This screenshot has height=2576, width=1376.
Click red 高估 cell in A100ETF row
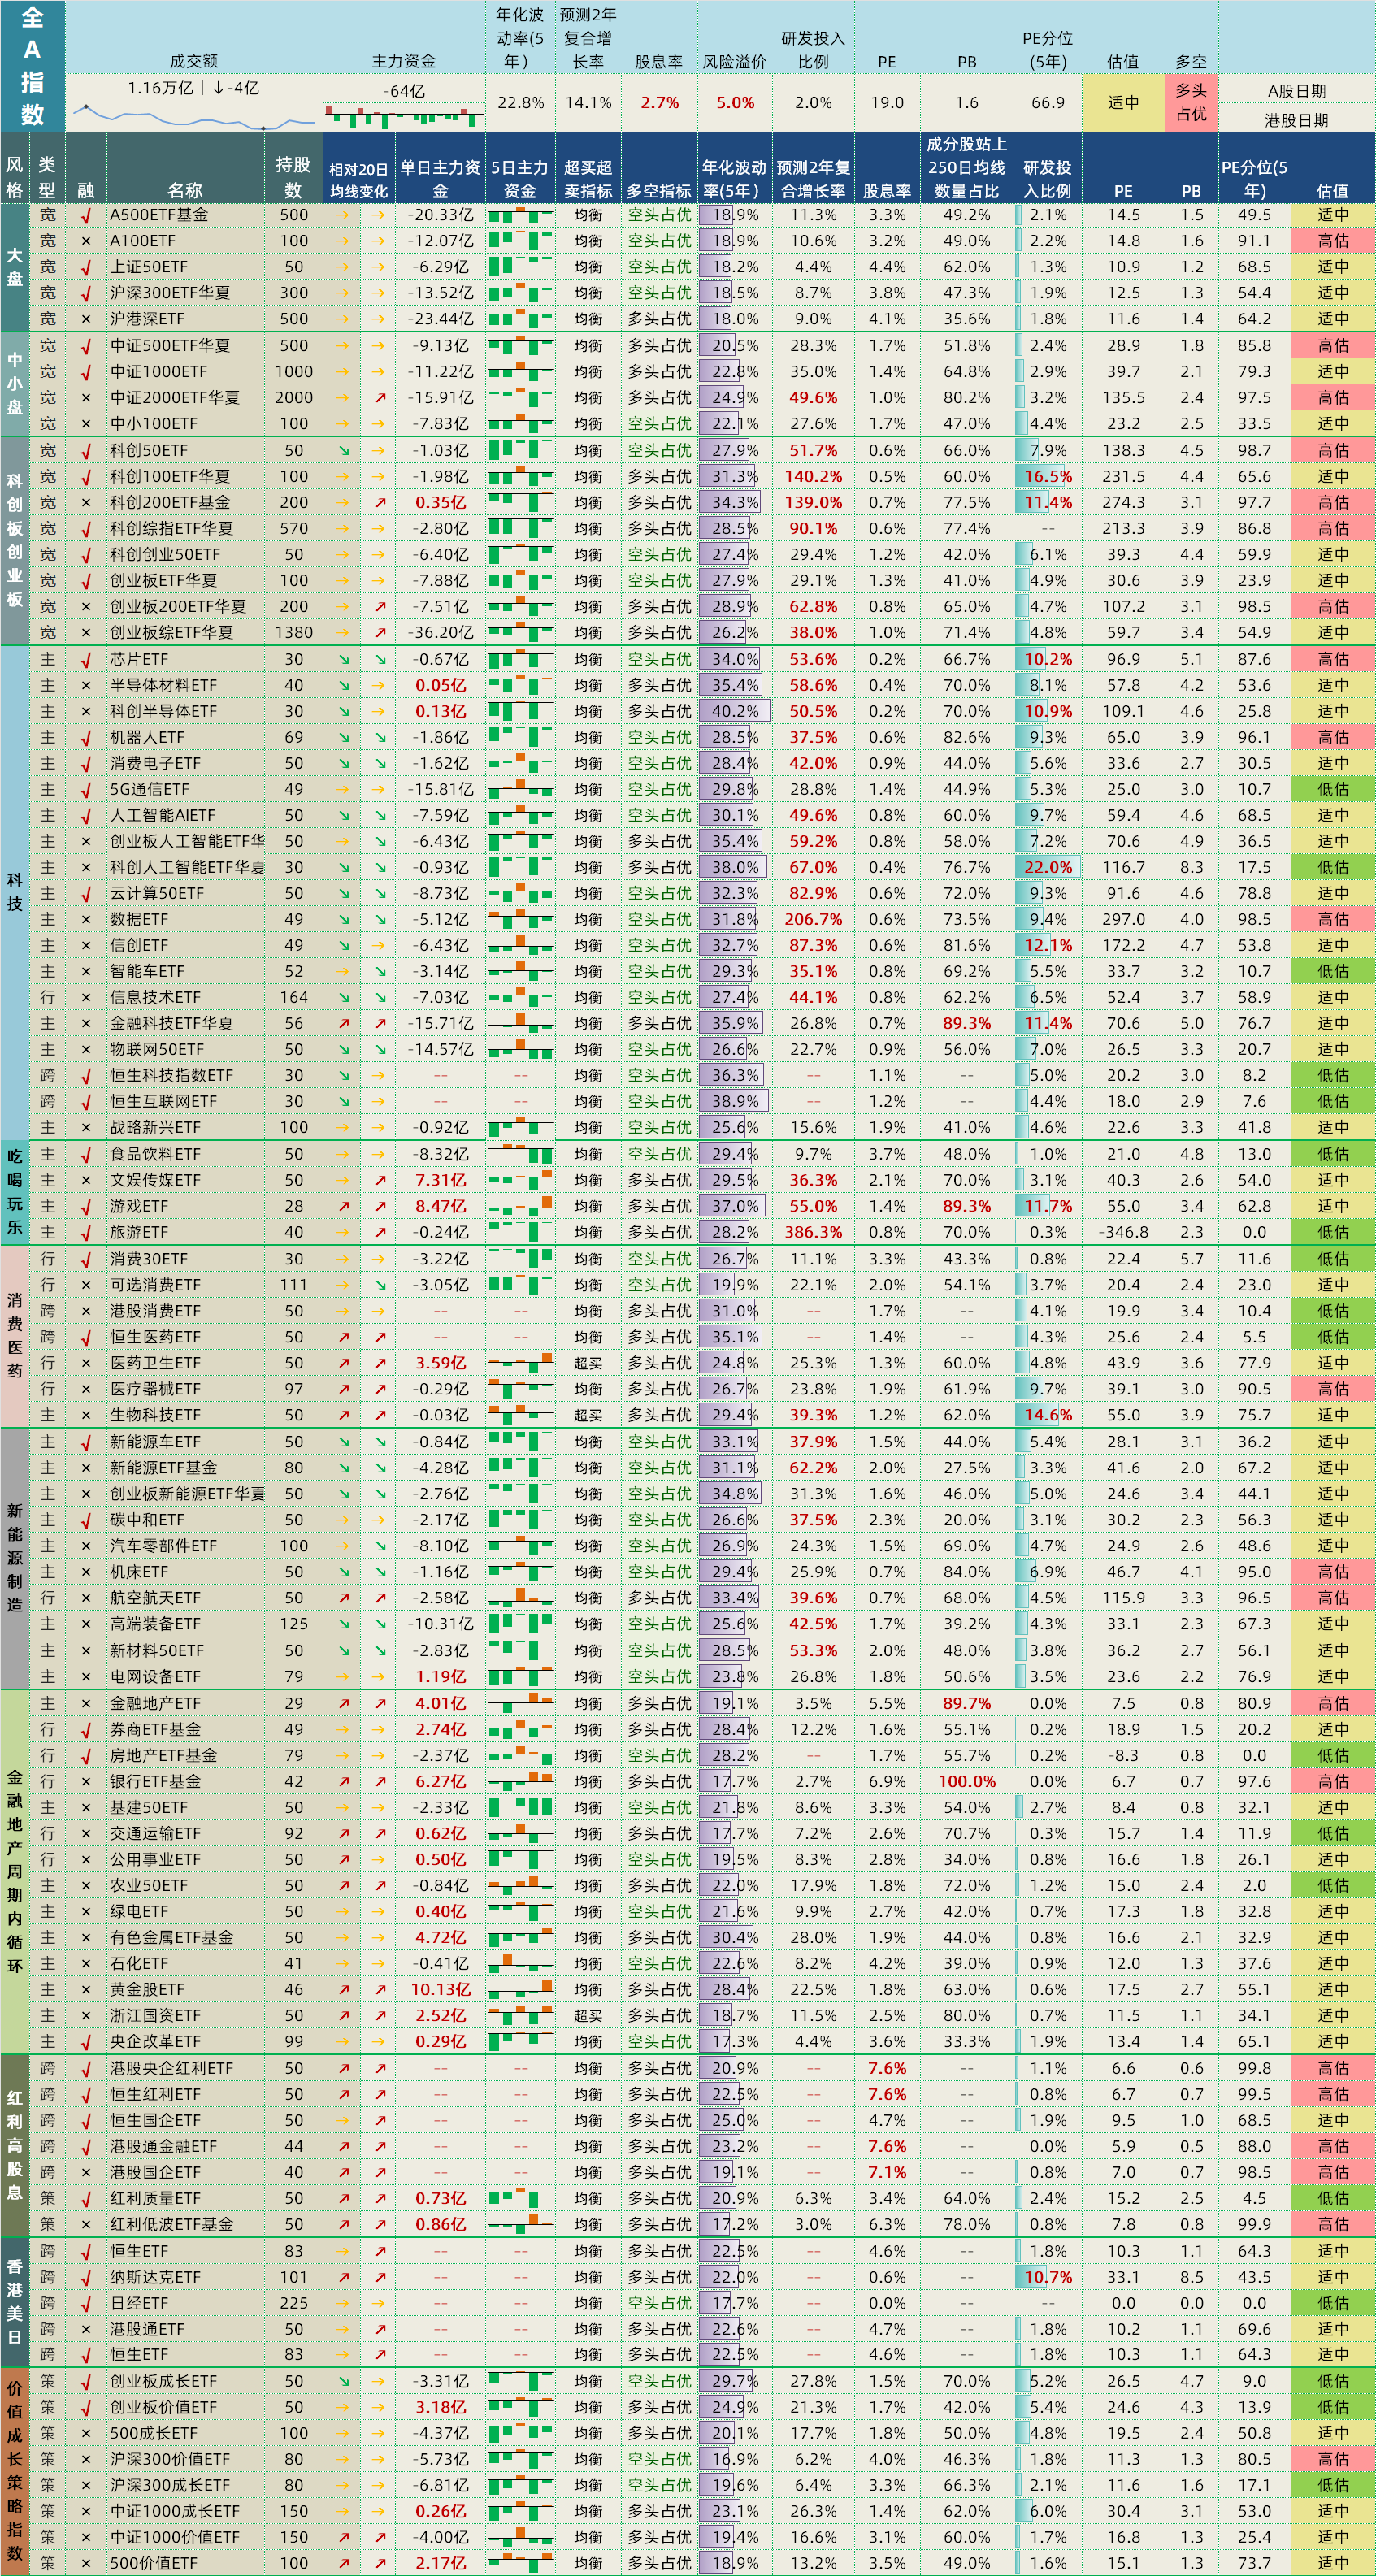(1333, 241)
